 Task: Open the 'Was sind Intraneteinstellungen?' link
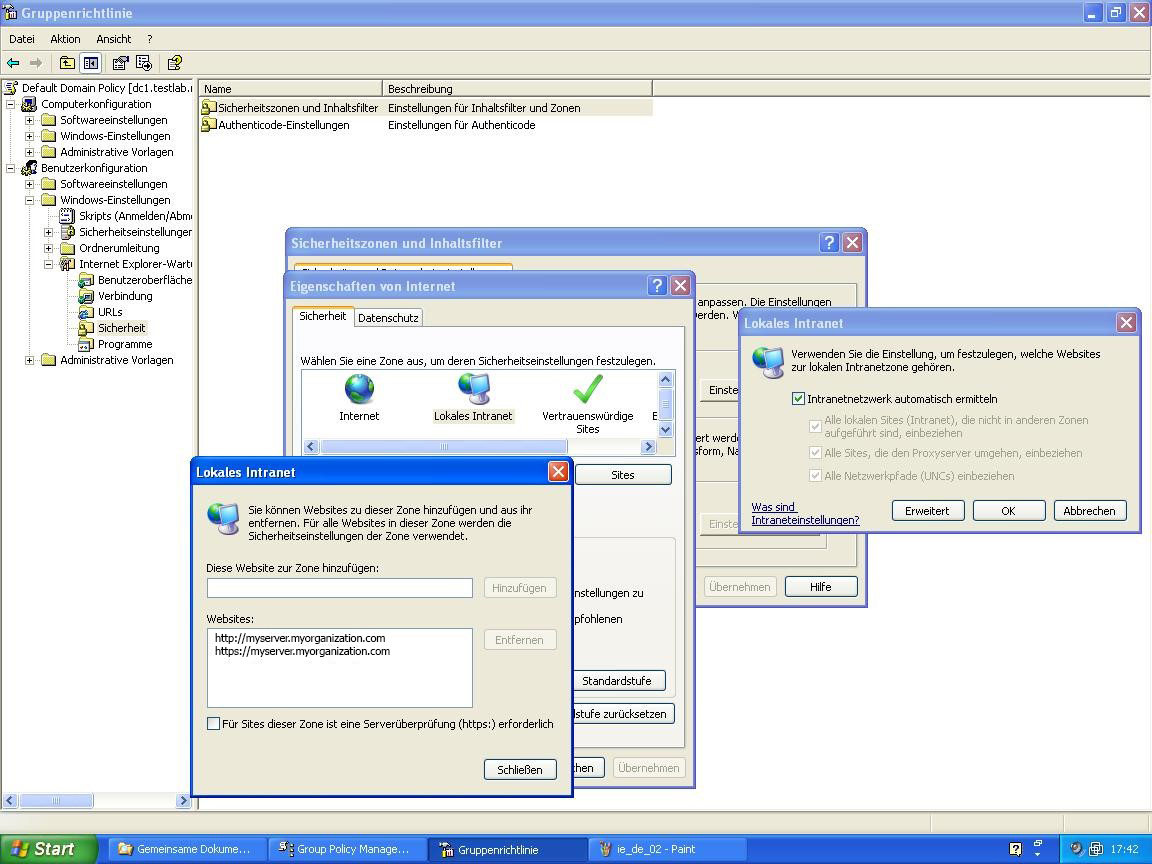[805, 514]
